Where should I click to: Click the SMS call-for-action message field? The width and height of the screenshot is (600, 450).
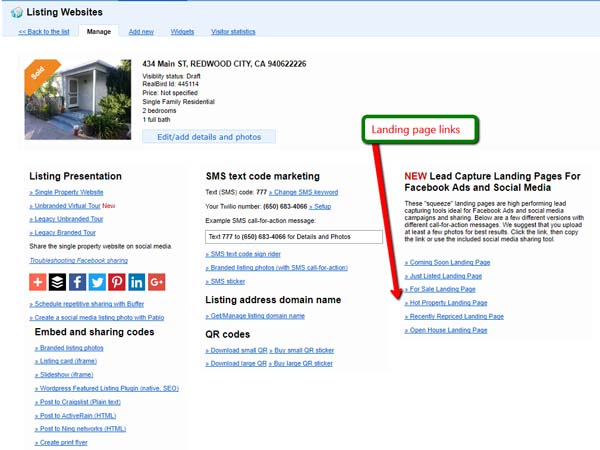click(294, 237)
